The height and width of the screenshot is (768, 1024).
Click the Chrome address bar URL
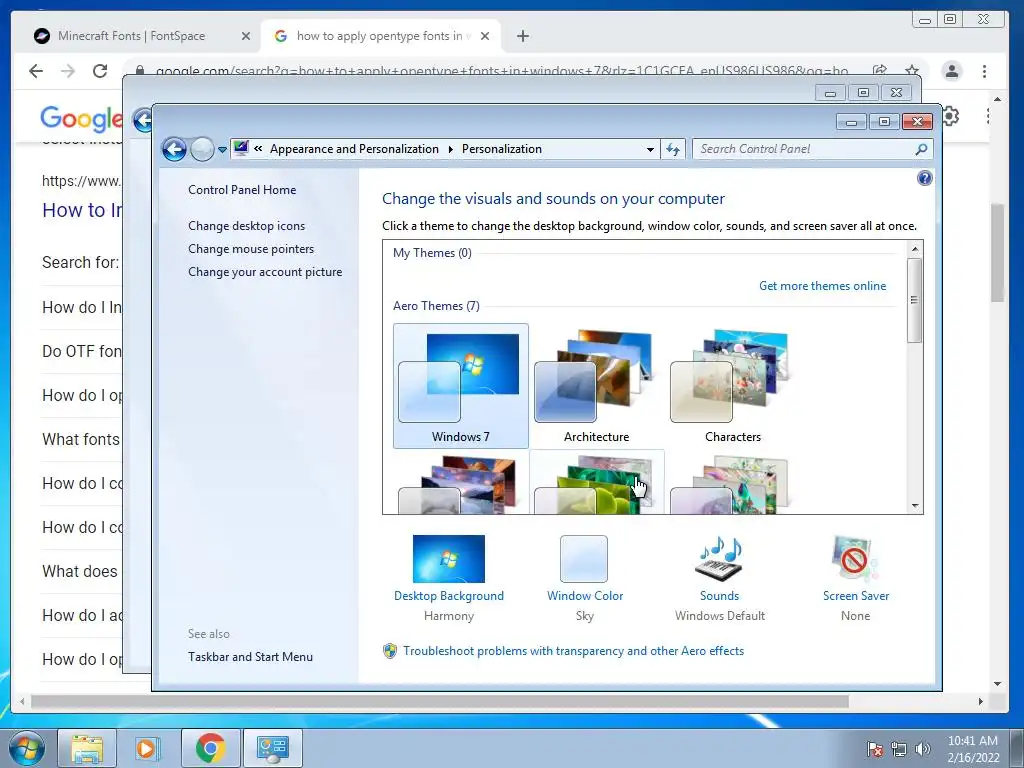502,70
